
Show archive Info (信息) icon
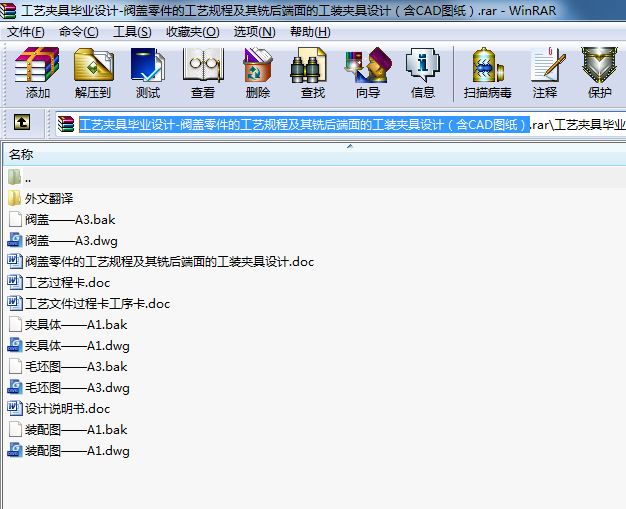pyautogui.click(x=422, y=73)
